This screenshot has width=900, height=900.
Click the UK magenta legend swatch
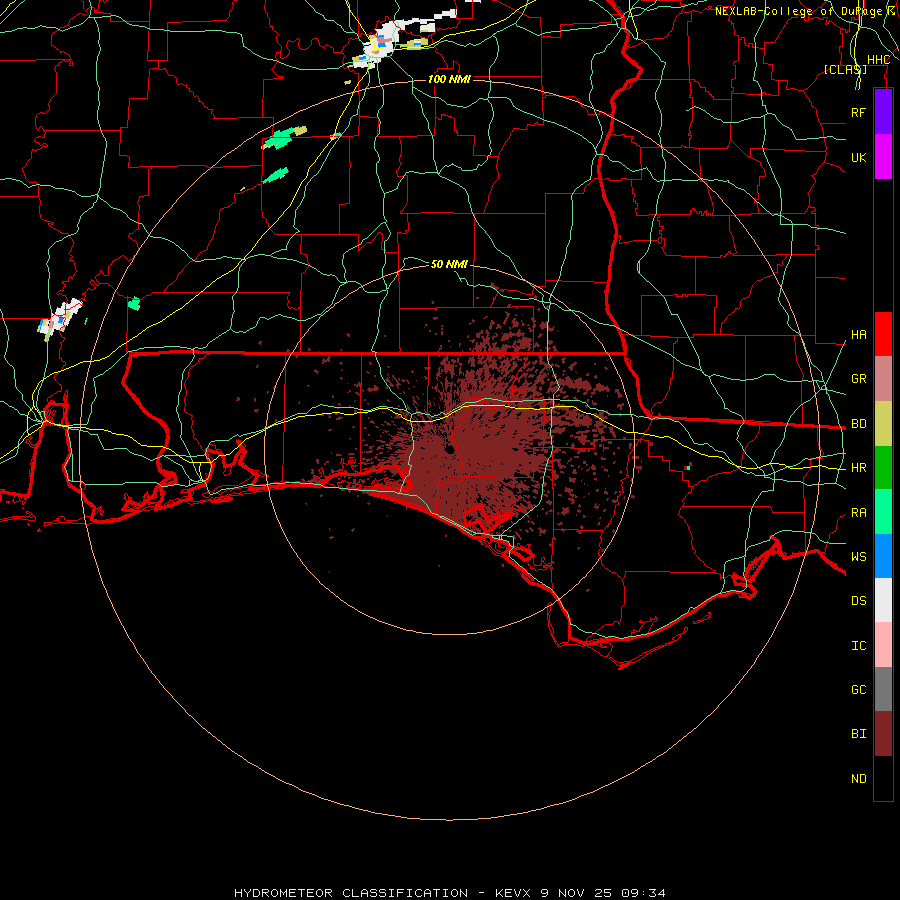[x=883, y=157]
